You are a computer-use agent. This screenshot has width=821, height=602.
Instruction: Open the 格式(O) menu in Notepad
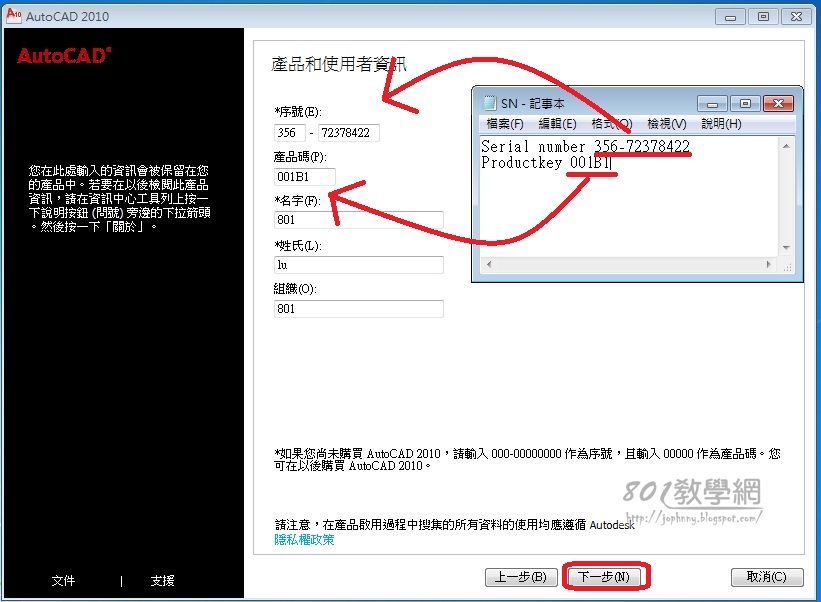coord(612,124)
